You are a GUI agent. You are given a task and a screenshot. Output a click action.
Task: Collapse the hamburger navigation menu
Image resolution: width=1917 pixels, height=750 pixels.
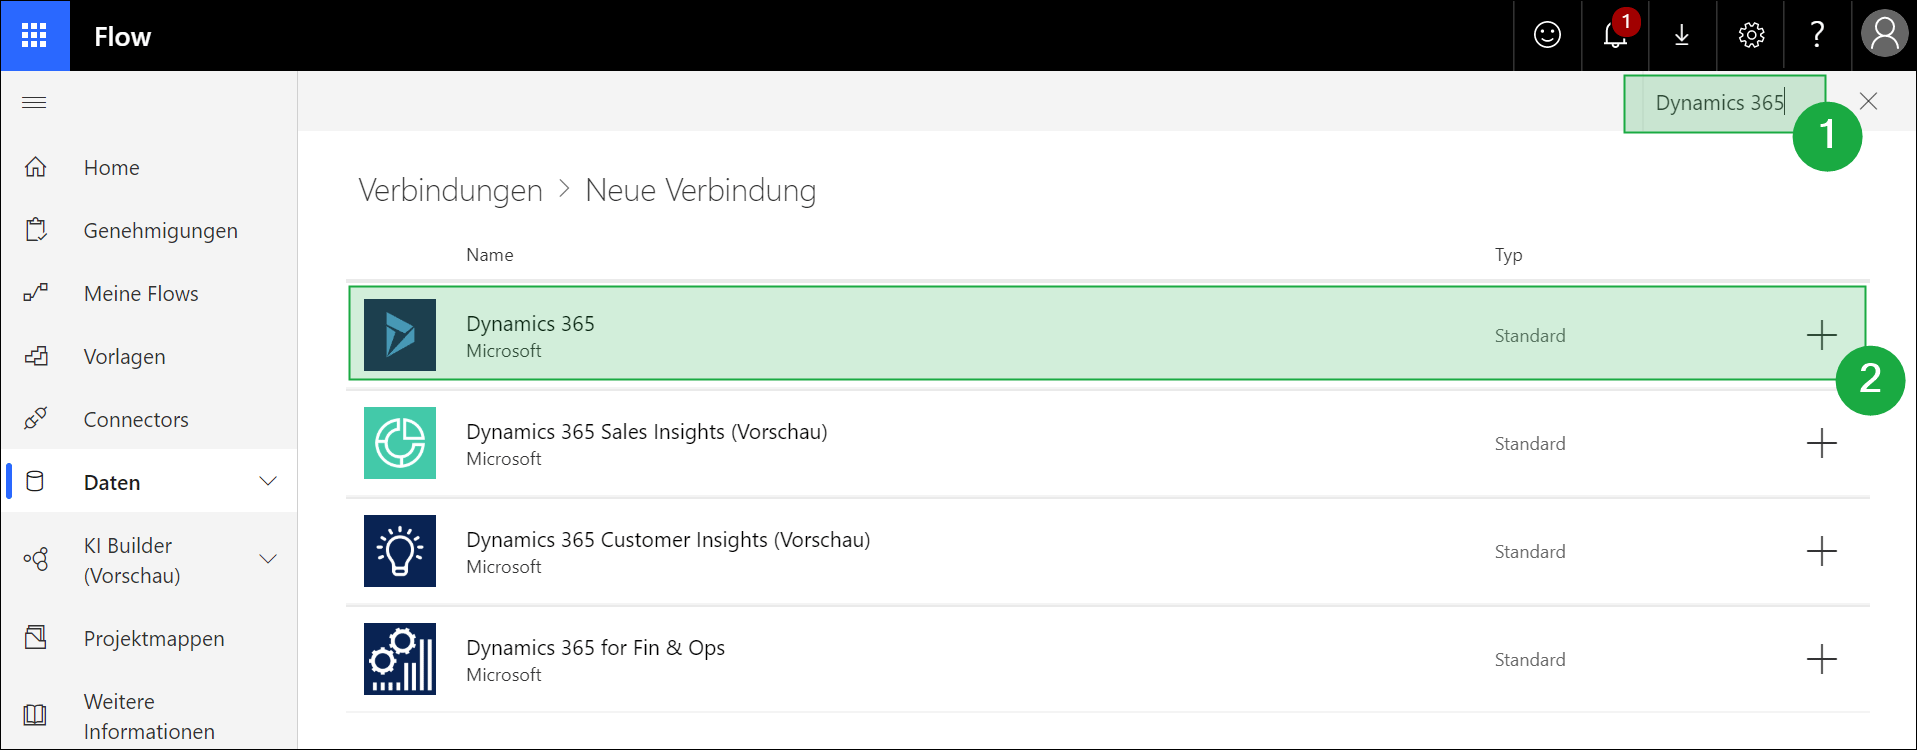[34, 102]
